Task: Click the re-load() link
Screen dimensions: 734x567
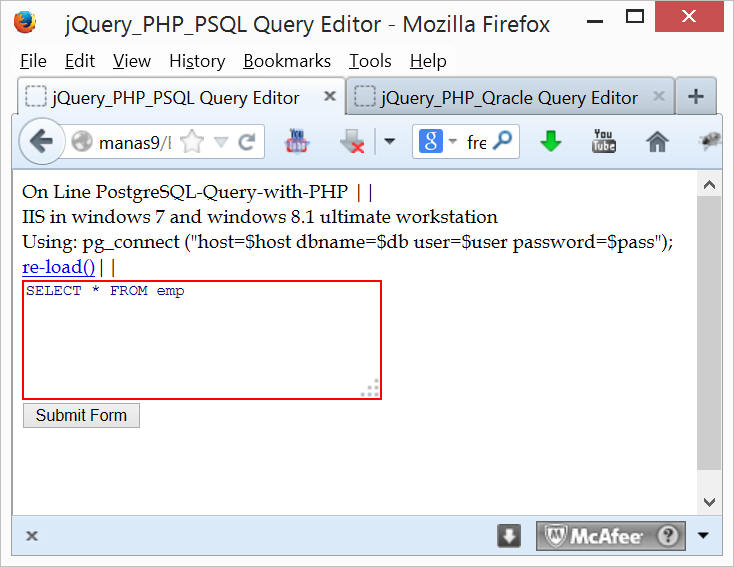Action: pos(58,267)
